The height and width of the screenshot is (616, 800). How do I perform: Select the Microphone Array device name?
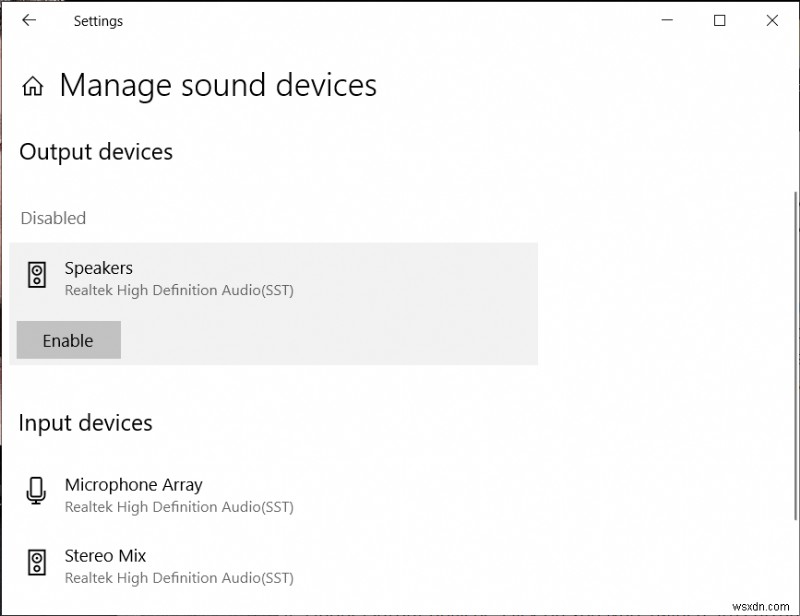[x=133, y=485]
